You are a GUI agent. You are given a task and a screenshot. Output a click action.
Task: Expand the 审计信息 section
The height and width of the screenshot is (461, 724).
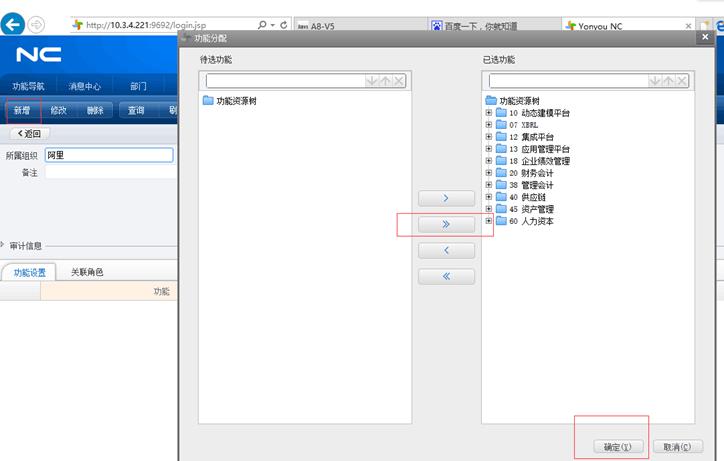pyautogui.click(x=4, y=245)
